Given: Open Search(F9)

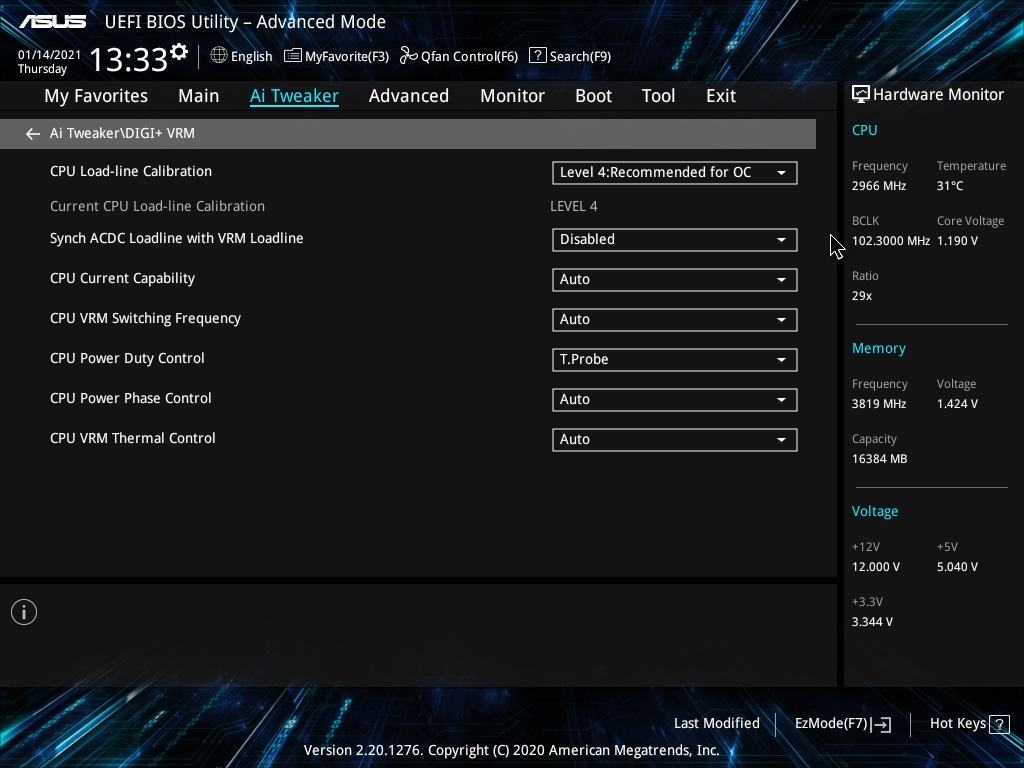Looking at the screenshot, I should (x=570, y=56).
